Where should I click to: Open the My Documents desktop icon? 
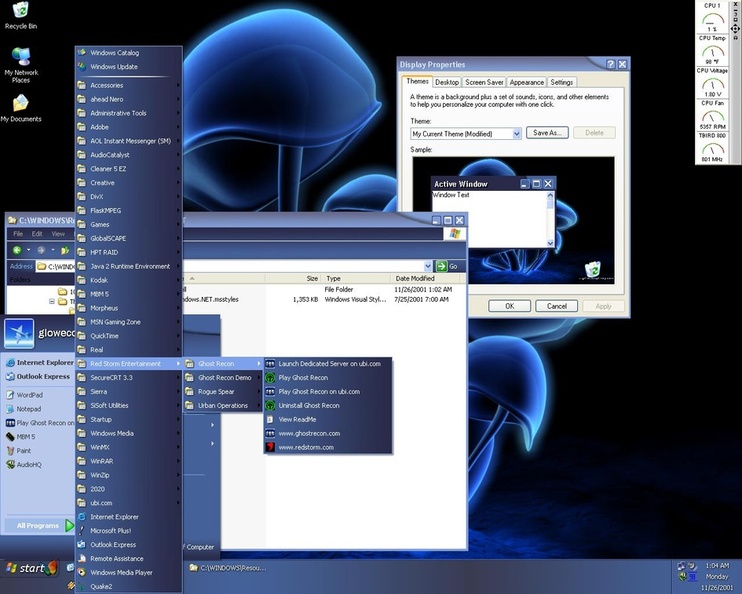tap(20, 104)
